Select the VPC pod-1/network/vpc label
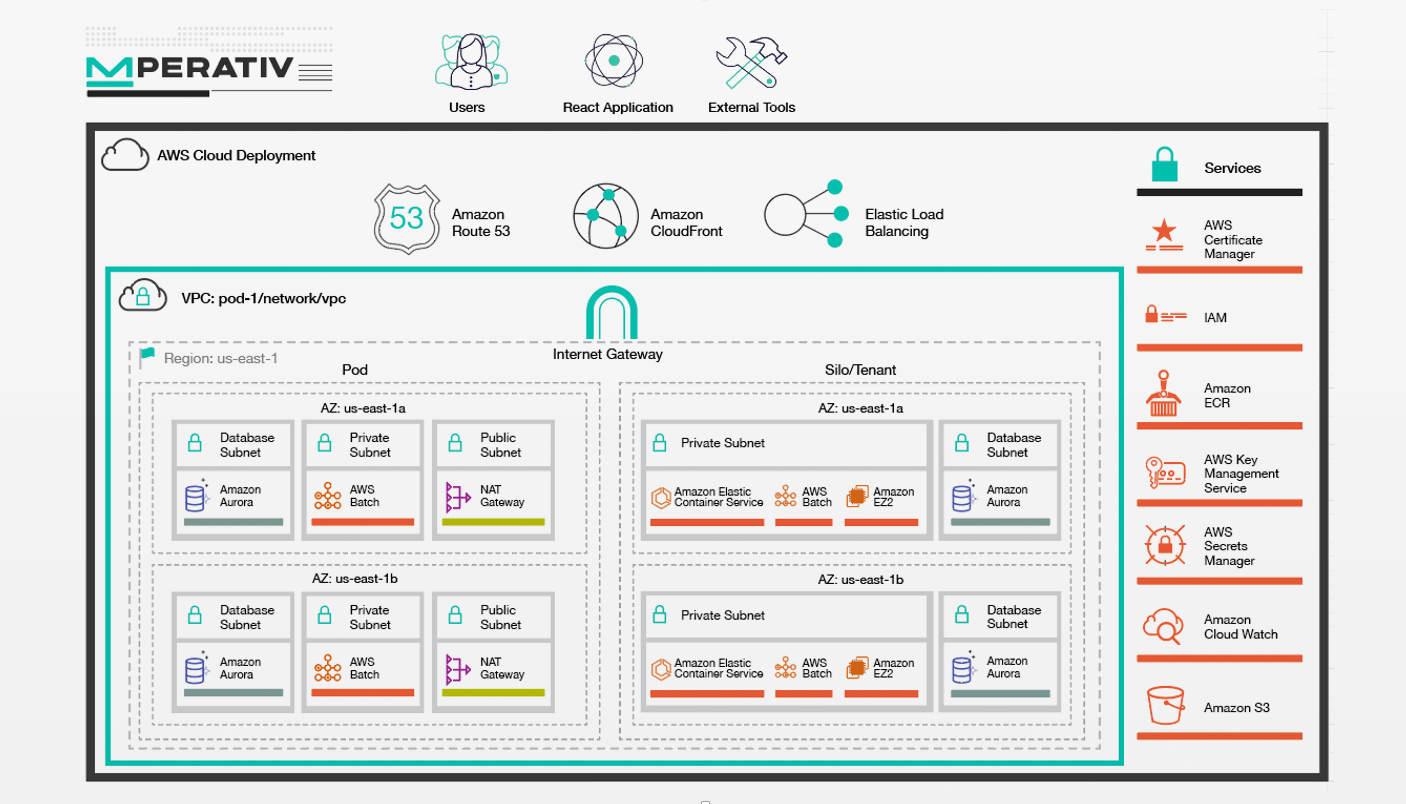The width and height of the screenshot is (1406, 804). tap(264, 298)
